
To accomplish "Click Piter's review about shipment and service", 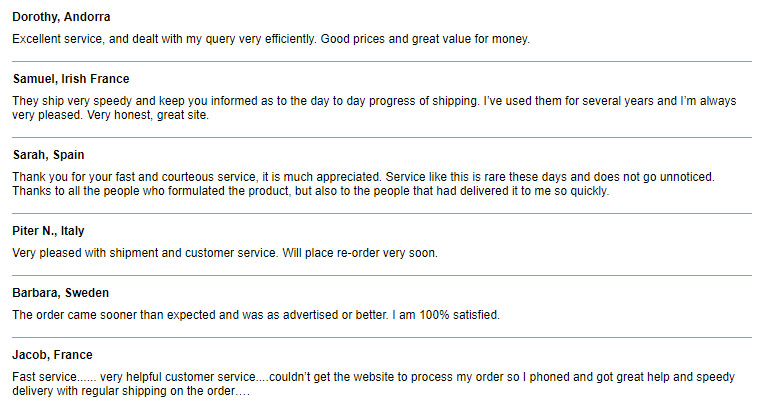I will pyautogui.click(x=140, y=253).
